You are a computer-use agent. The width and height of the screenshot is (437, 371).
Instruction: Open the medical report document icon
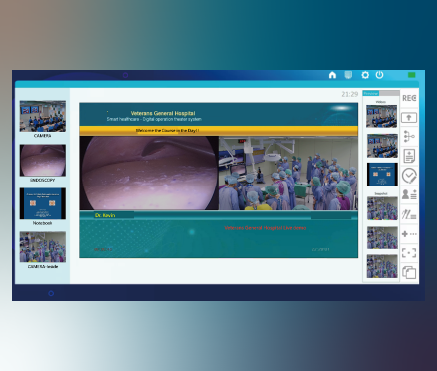click(409, 156)
